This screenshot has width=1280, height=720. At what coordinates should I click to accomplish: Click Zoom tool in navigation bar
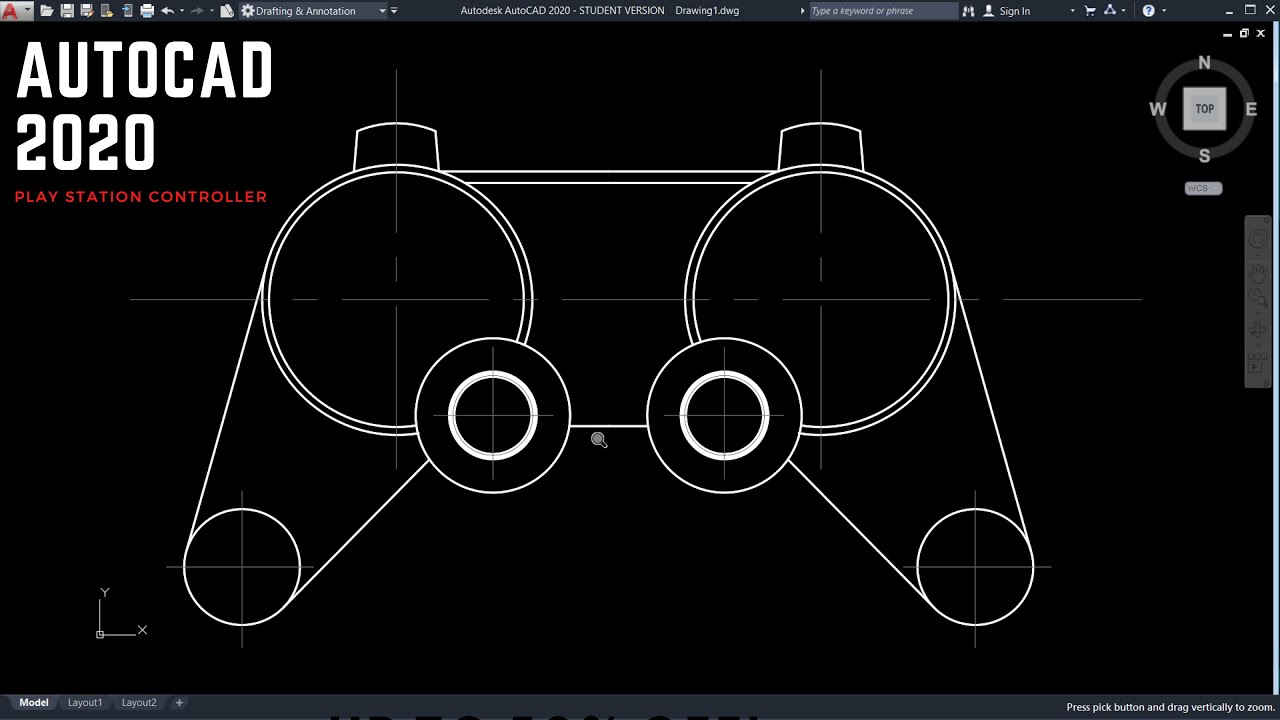pos(1257,297)
